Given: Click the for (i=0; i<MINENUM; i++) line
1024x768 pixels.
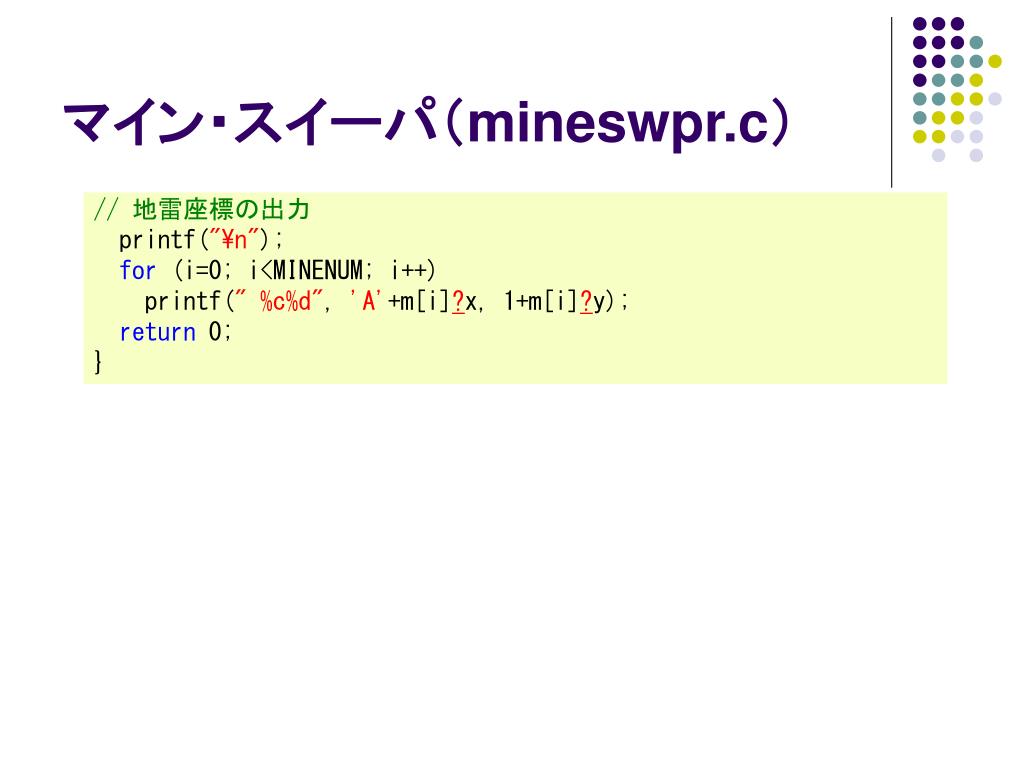Looking at the screenshot, I should [277, 270].
